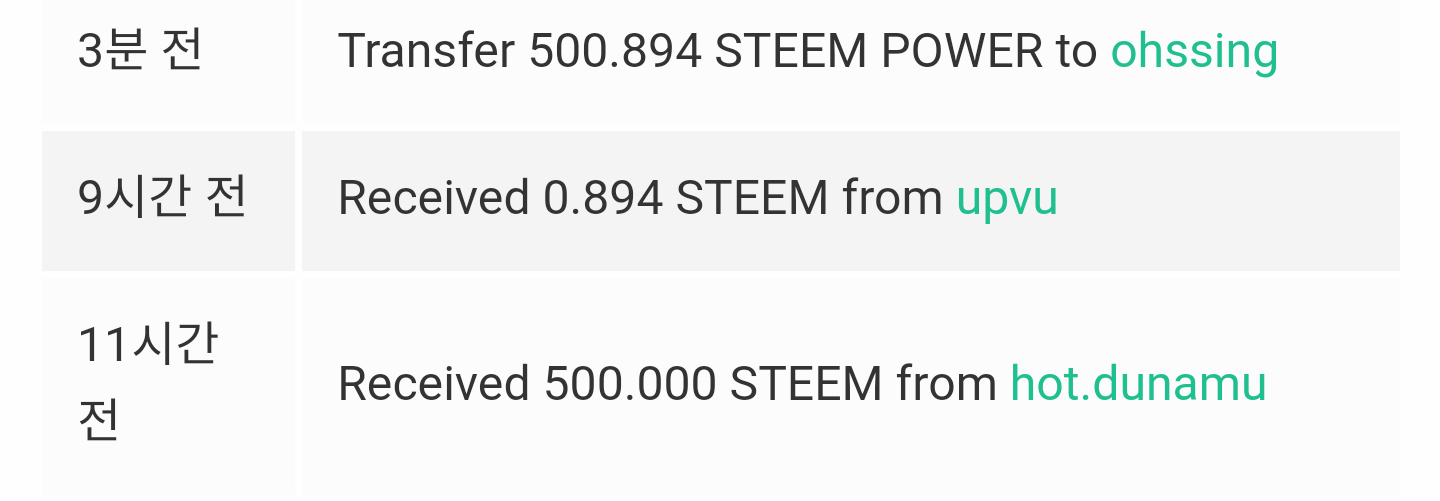Click the word 'from' before hot.dunamu
Screen dimensions: 1440x501
[x=947, y=384]
